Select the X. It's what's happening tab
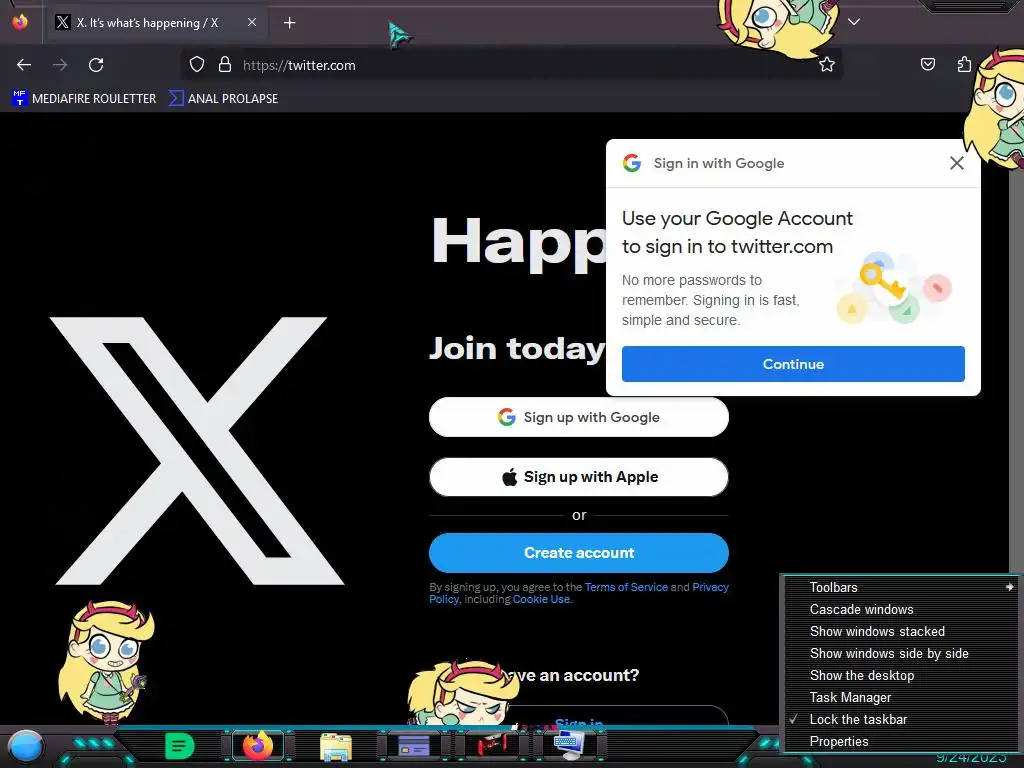This screenshot has width=1024, height=768. pyautogui.click(x=155, y=23)
